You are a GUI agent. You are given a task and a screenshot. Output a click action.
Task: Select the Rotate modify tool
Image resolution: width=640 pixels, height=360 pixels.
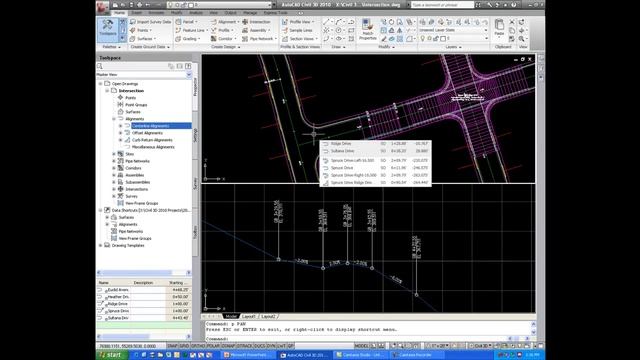pyautogui.click(x=391, y=22)
